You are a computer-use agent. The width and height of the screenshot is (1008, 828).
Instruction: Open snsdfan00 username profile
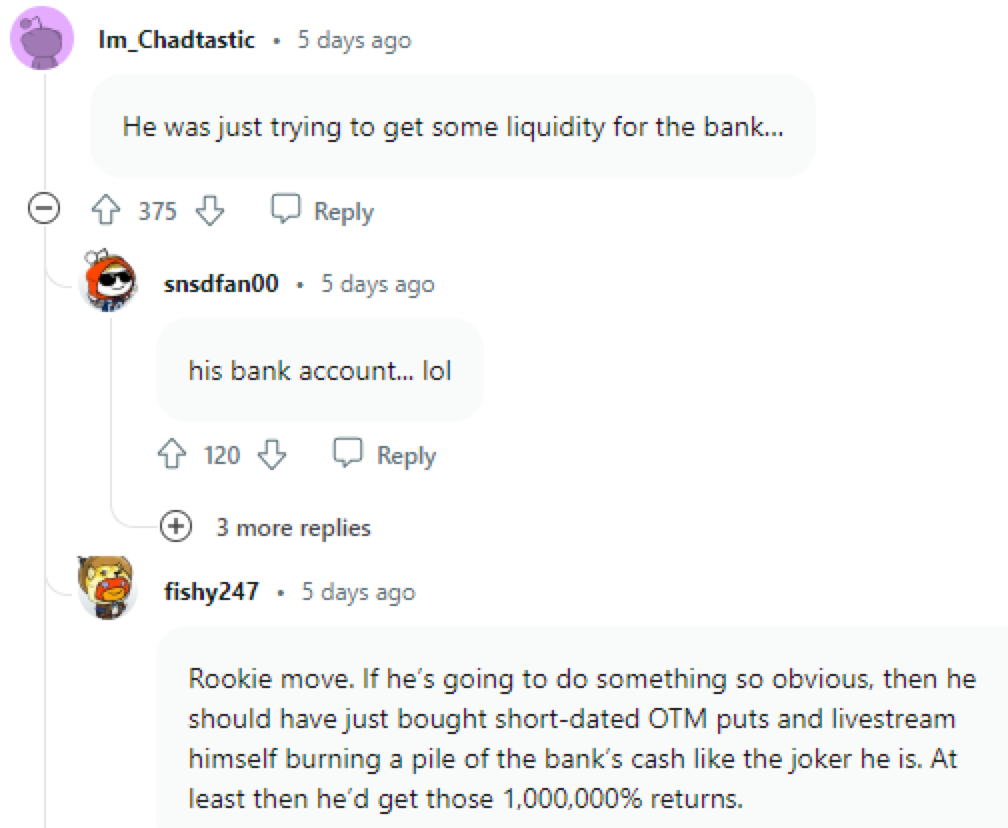(x=221, y=284)
